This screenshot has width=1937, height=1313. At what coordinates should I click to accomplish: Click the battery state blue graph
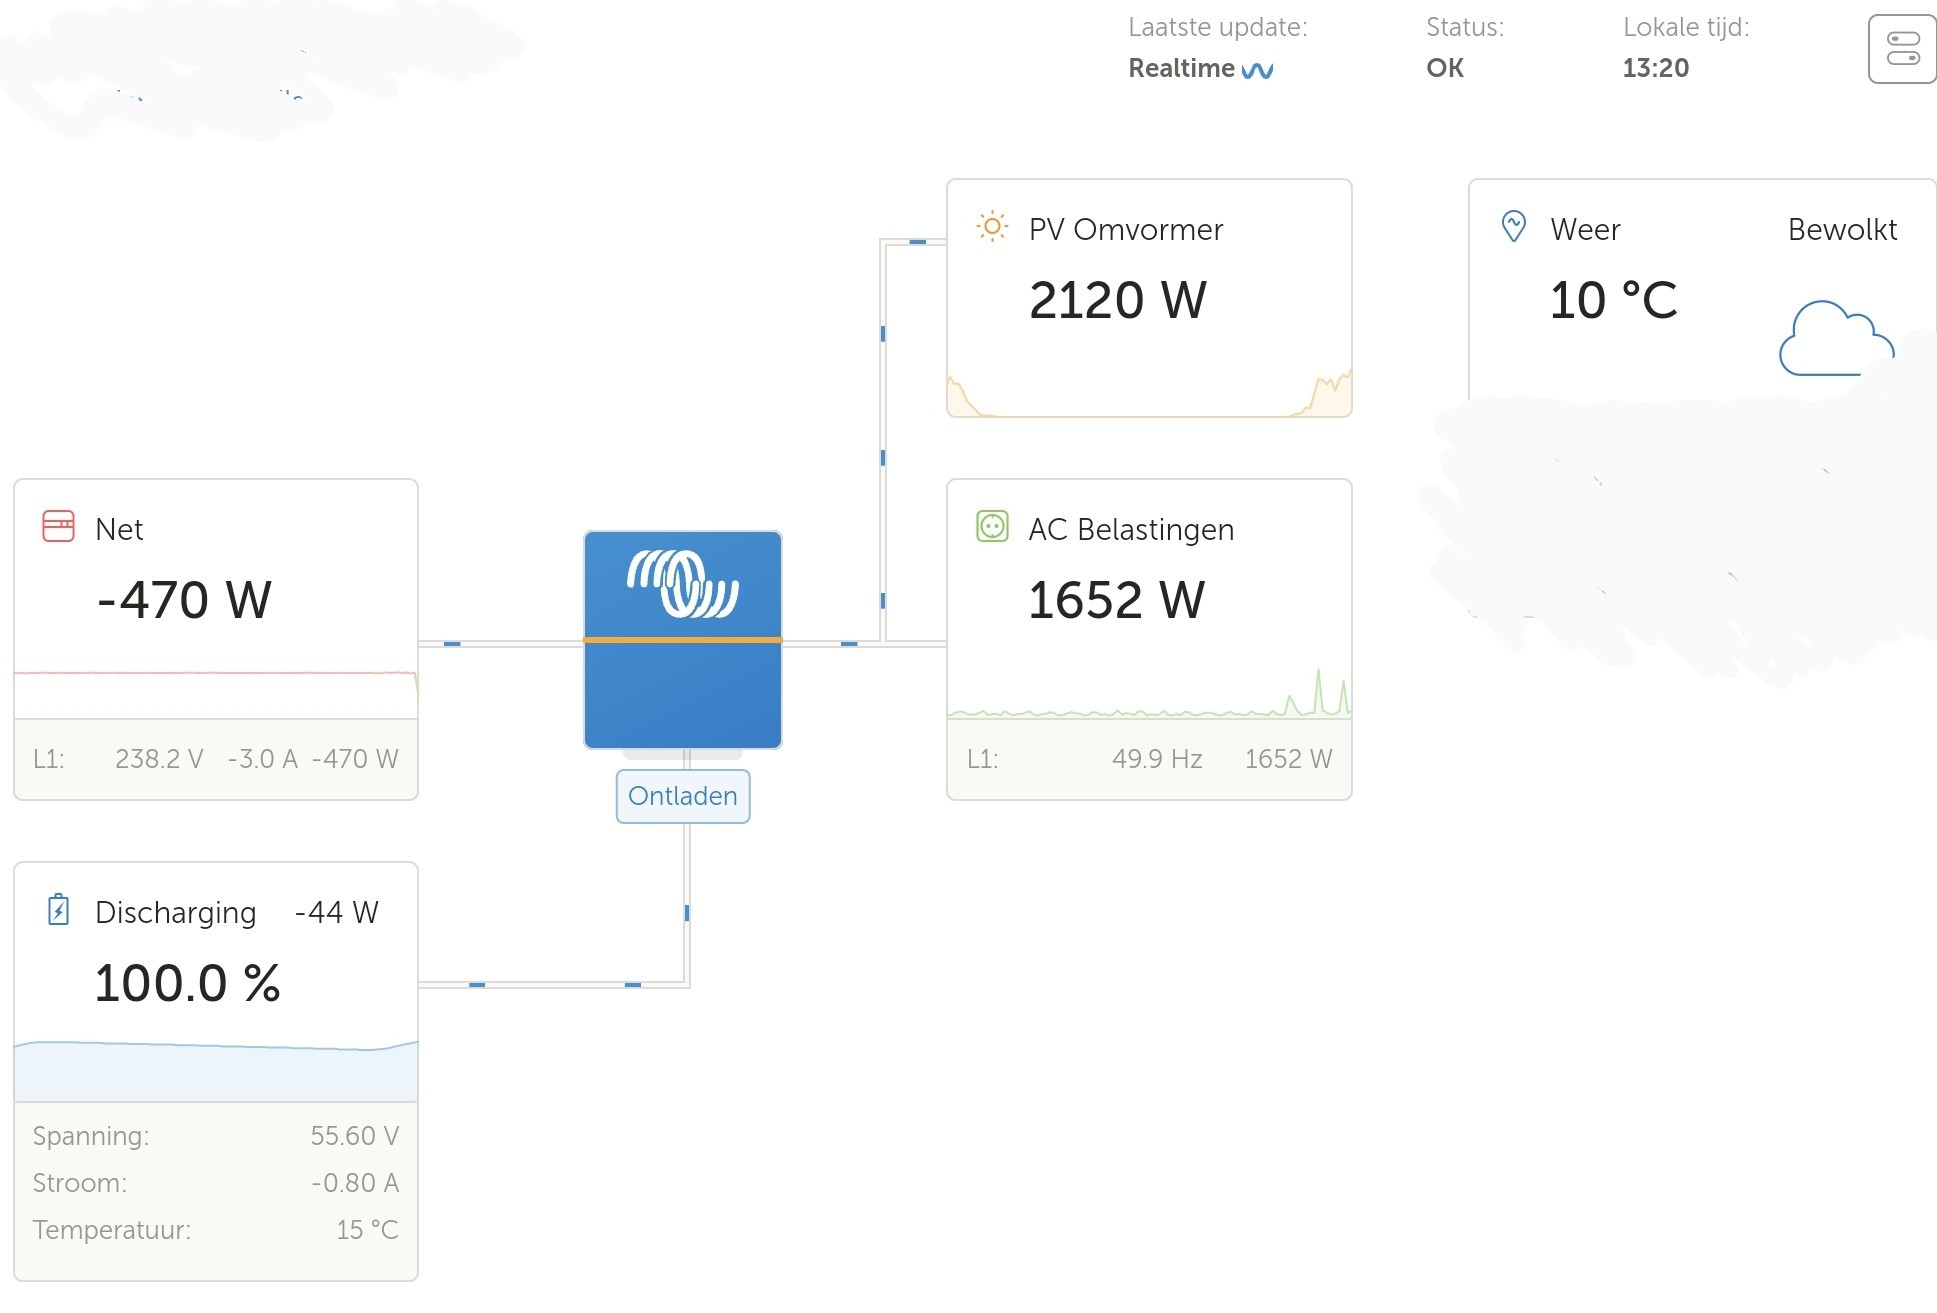coord(215,1070)
